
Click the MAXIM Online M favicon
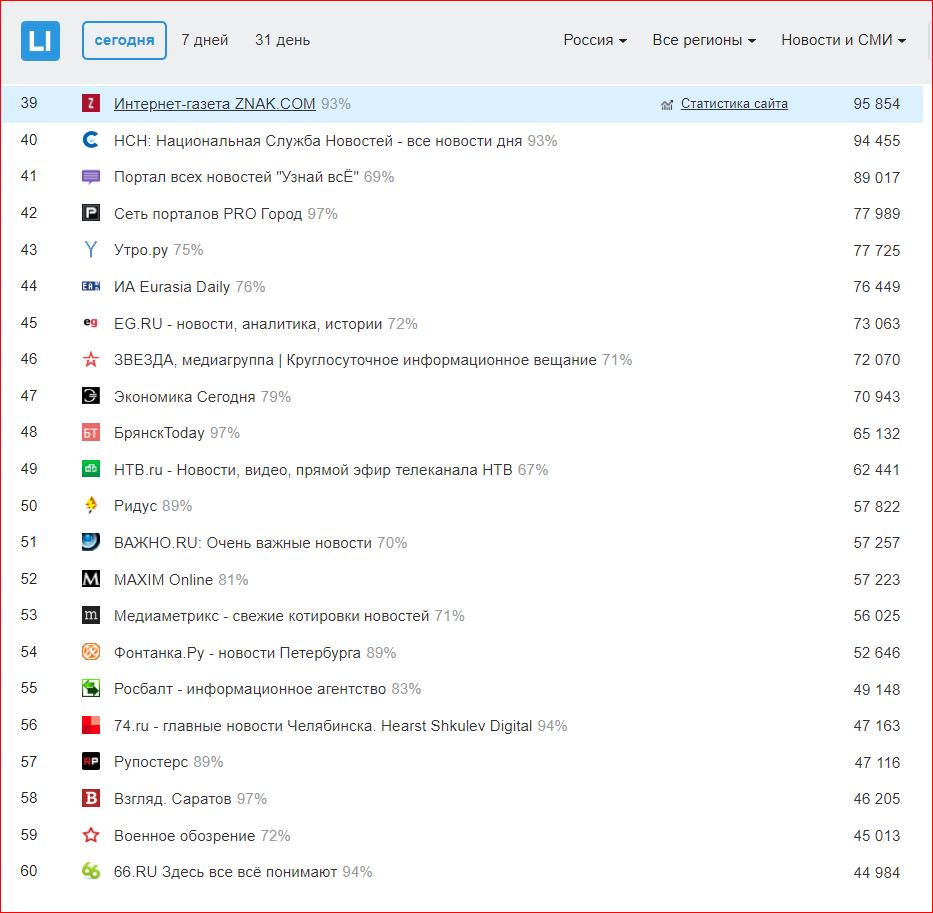tap(91, 579)
